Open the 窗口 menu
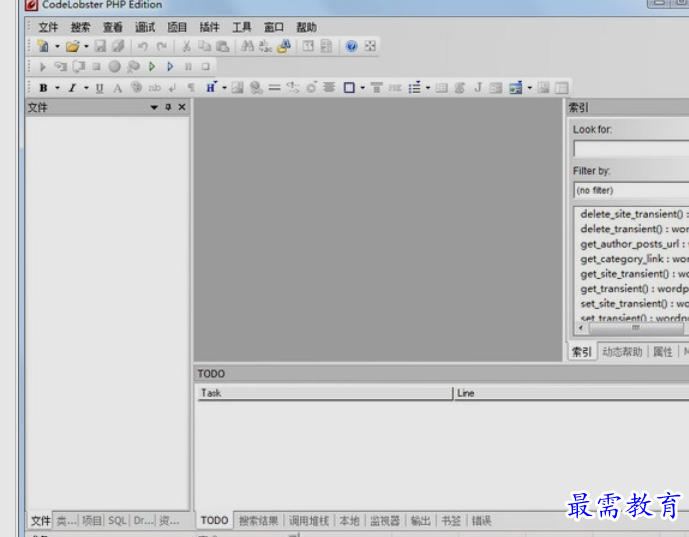 pyautogui.click(x=274, y=27)
